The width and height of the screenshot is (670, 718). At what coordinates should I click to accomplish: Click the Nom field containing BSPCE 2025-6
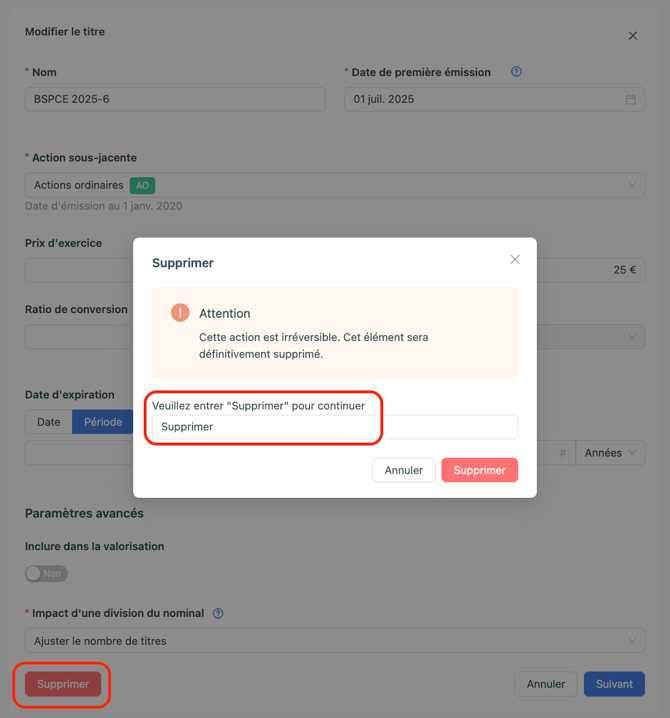coord(175,99)
